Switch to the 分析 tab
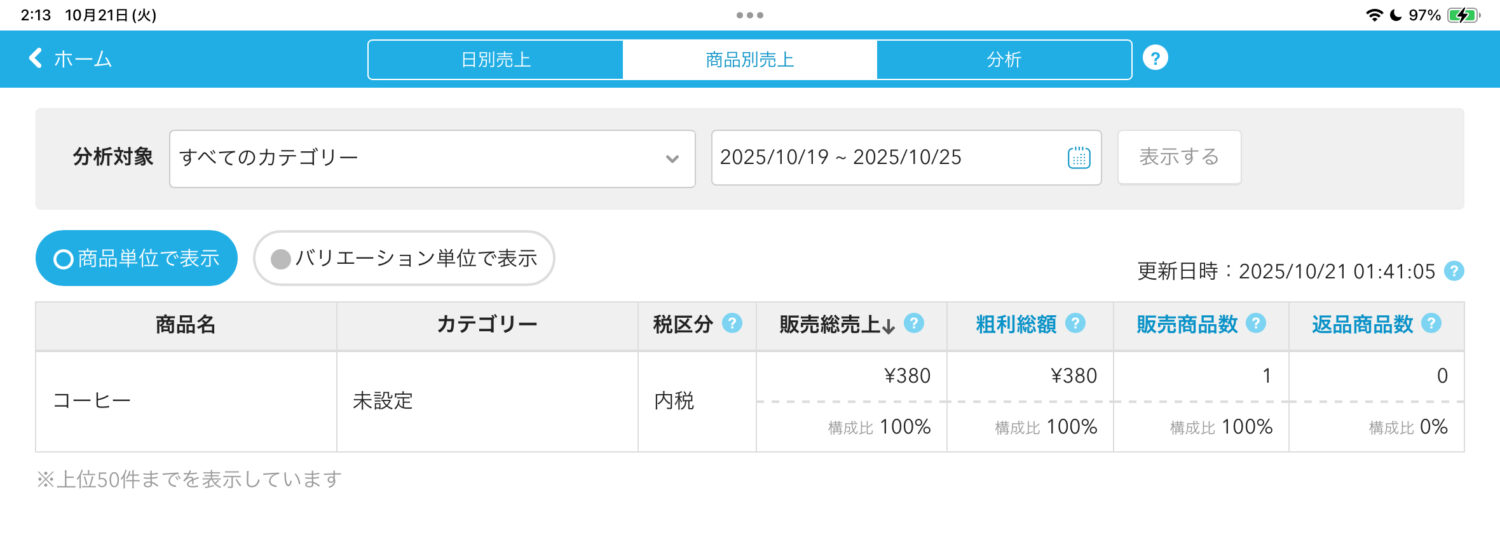Screen dimensions: 1500x546 (x=1004, y=59)
